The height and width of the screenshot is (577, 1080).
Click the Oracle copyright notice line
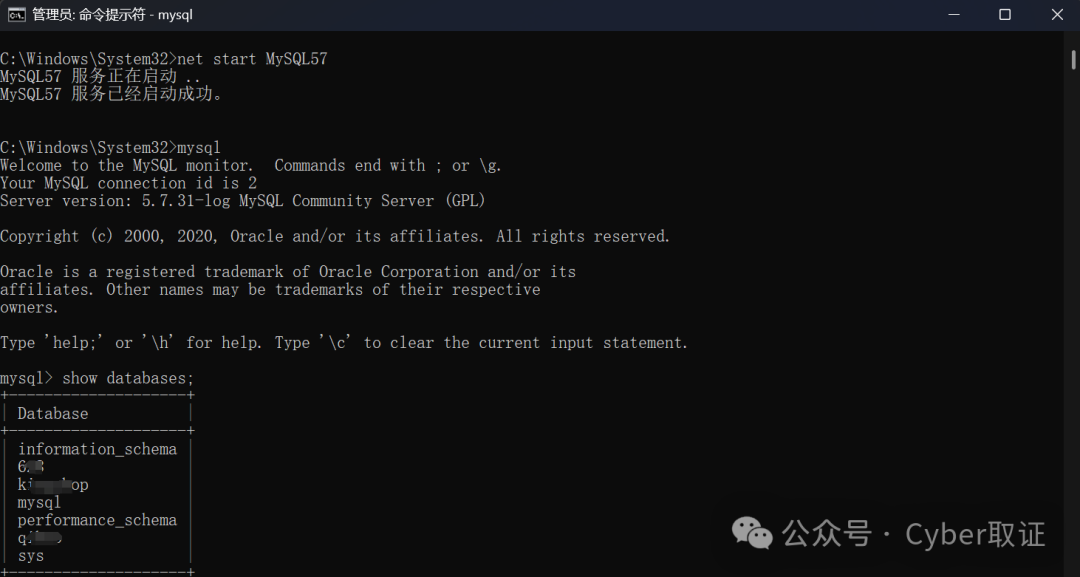pos(334,236)
